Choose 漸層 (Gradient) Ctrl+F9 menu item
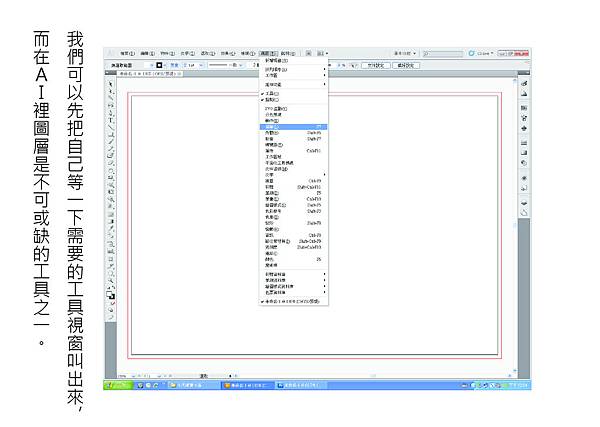The height and width of the screenshot is (427, 600). click(293, 181)
